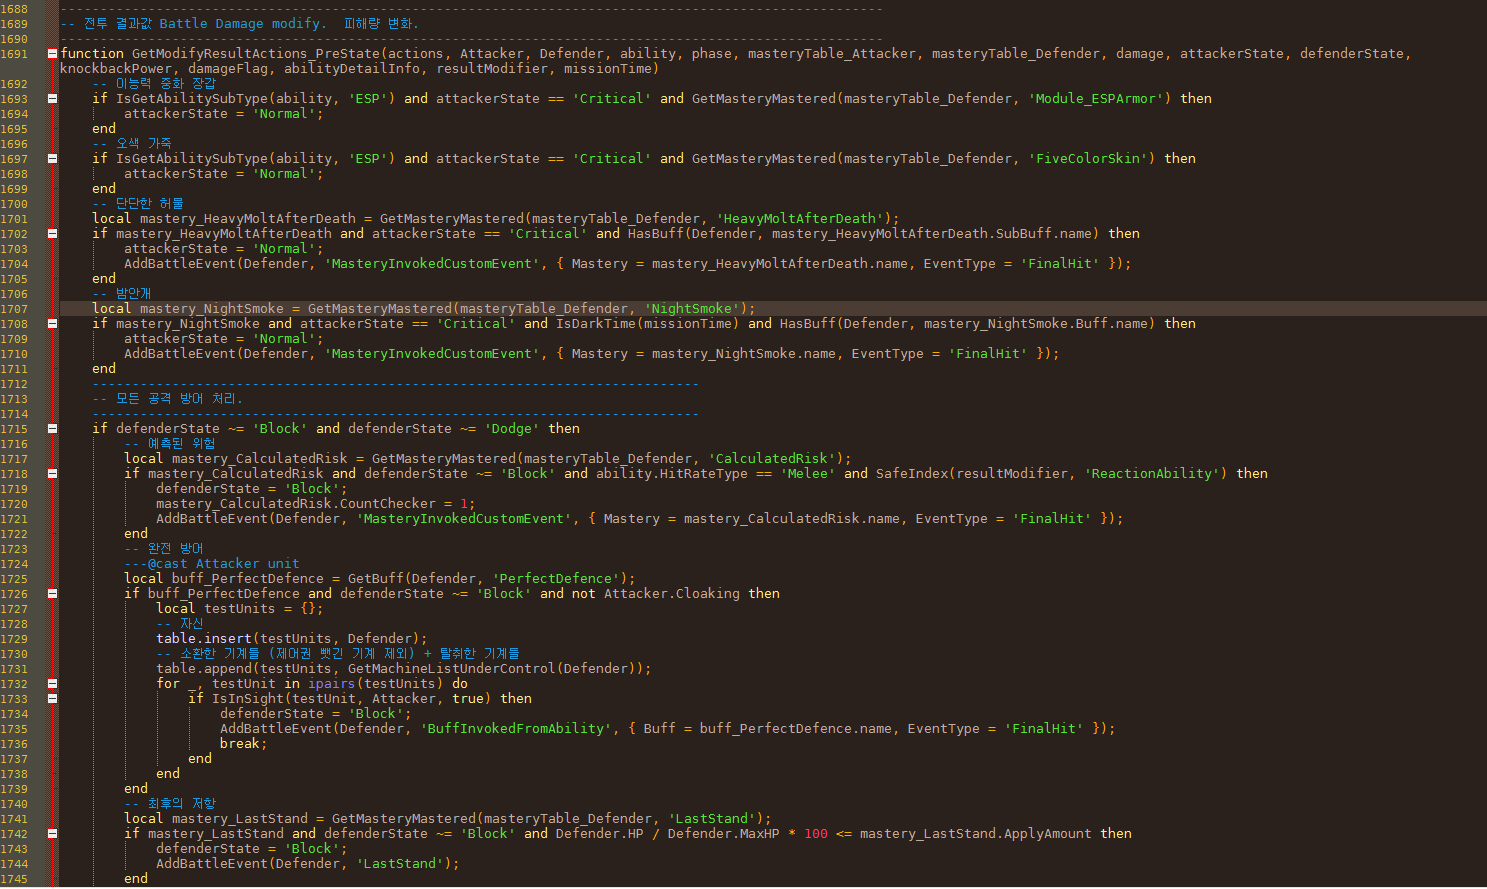Click the ApplyAmount property on line 1742

click(1048, 834)
